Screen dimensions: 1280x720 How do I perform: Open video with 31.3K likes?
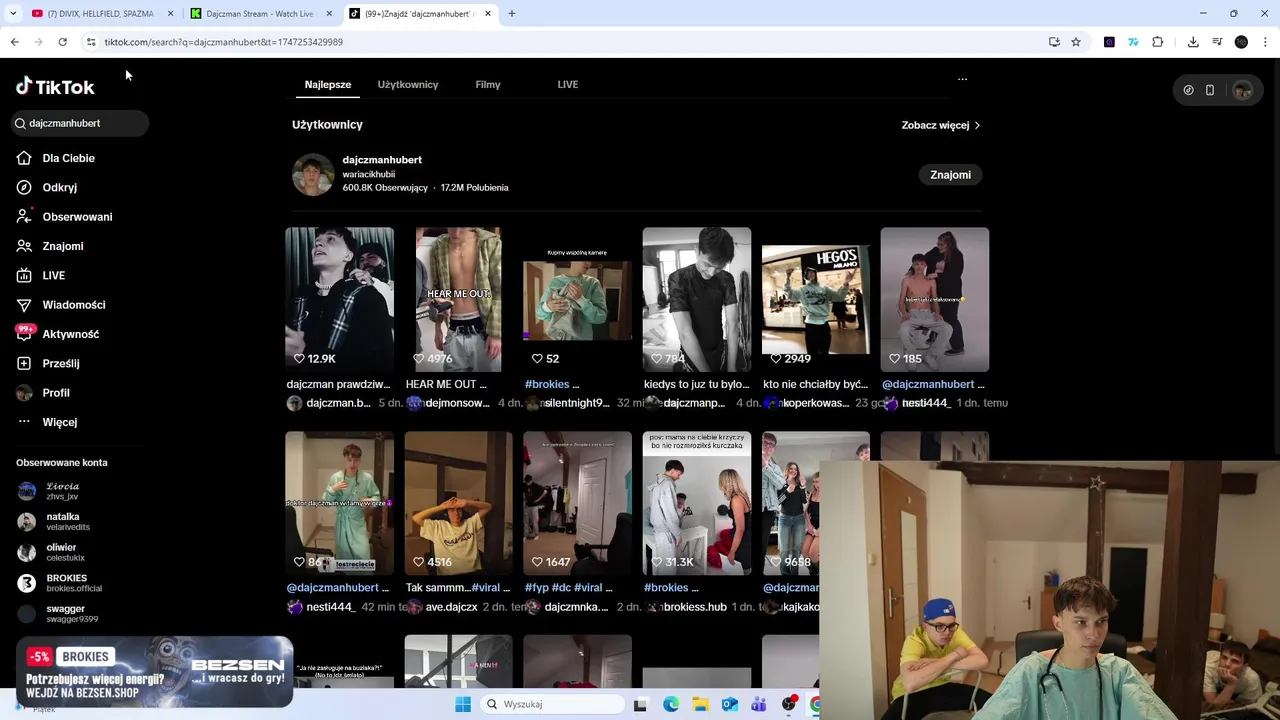click(x=697, y=503)
